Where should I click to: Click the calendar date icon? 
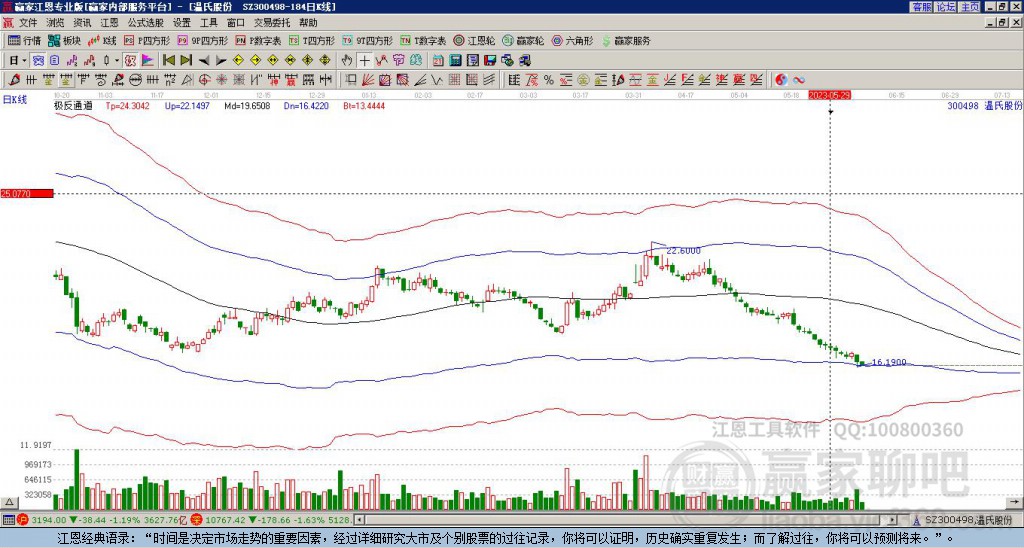point(438,61)
